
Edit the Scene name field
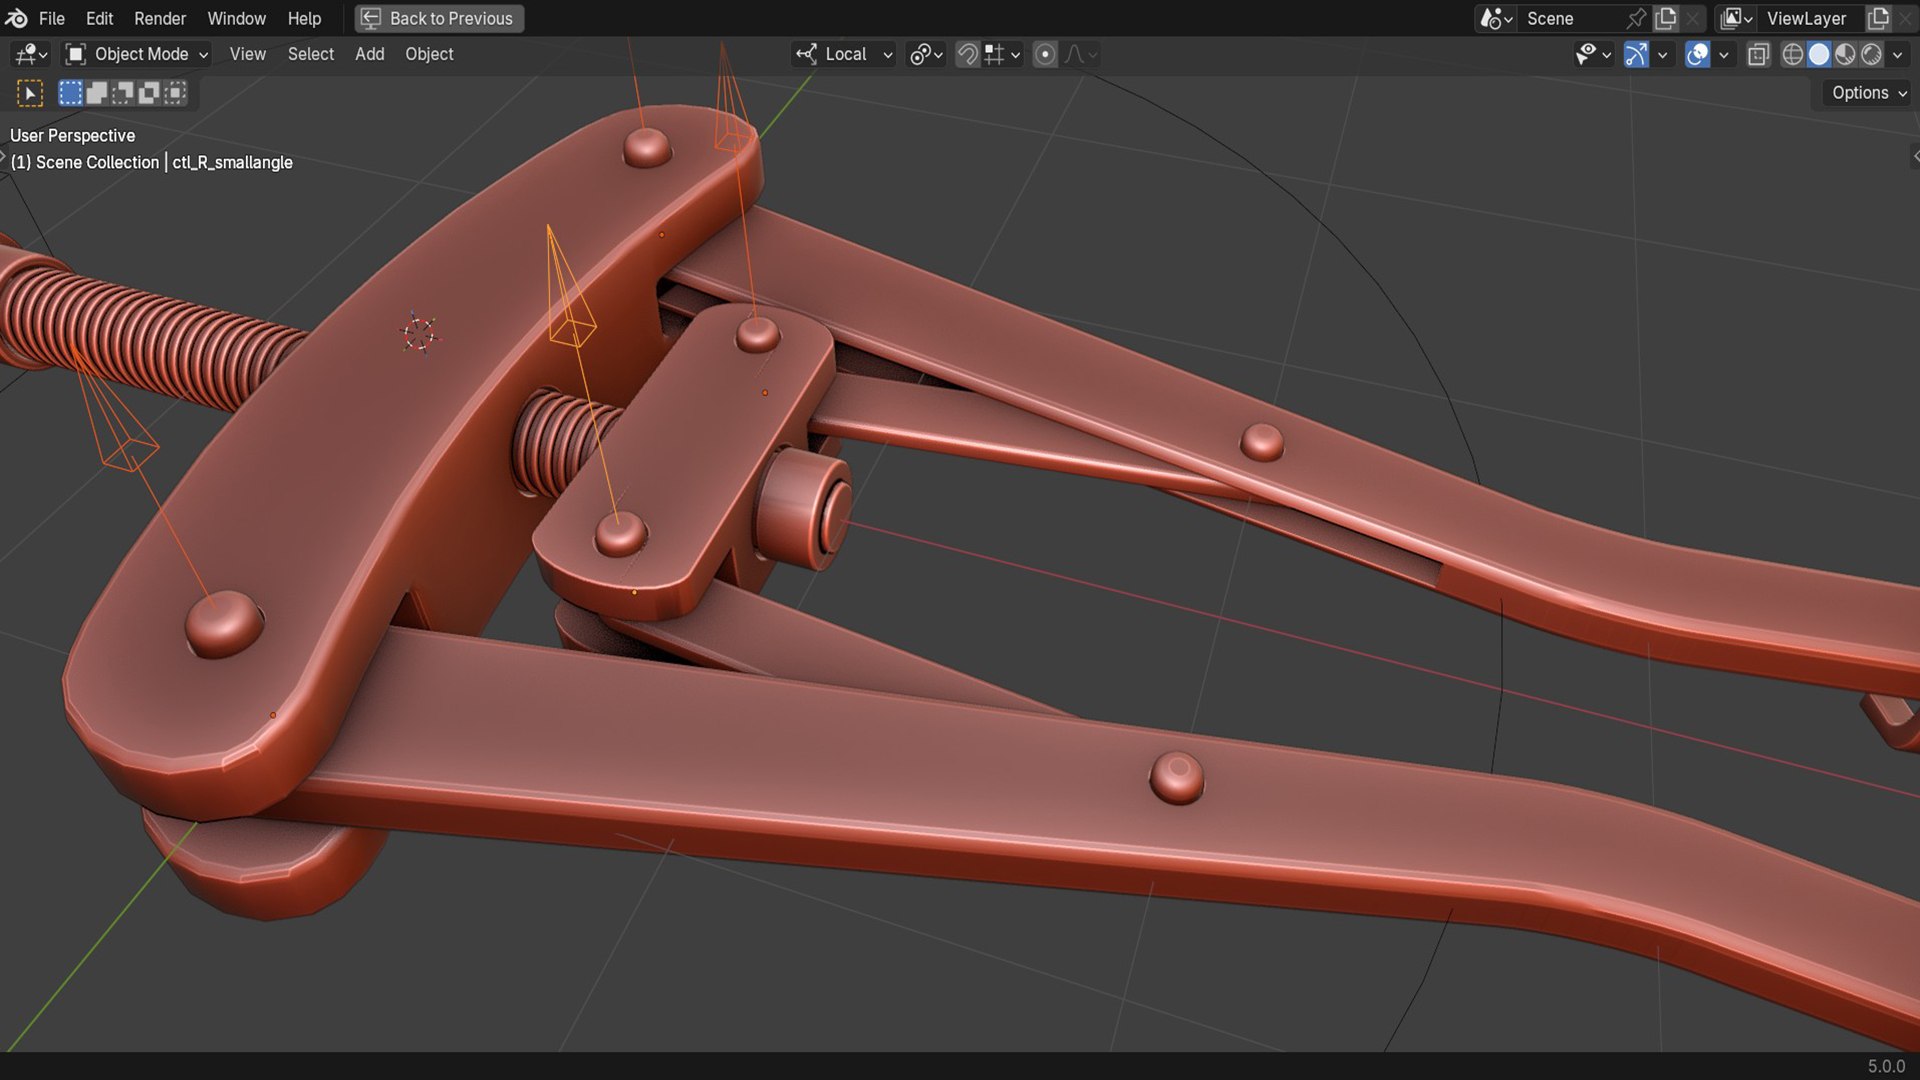click(x=1572, y=18)
